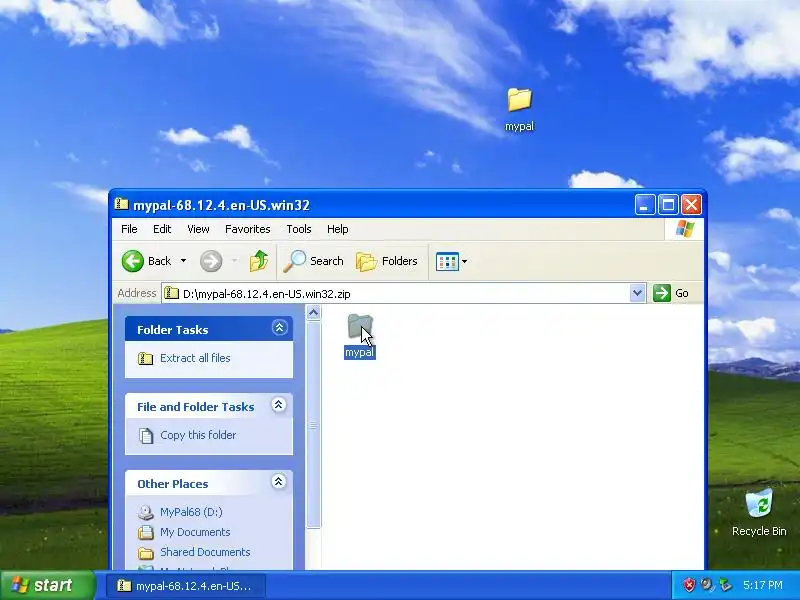Image resolution: width=800 pixels, height=600 pixels.
Task: Expand the address bar dropdown
Action: click(637, 293)
